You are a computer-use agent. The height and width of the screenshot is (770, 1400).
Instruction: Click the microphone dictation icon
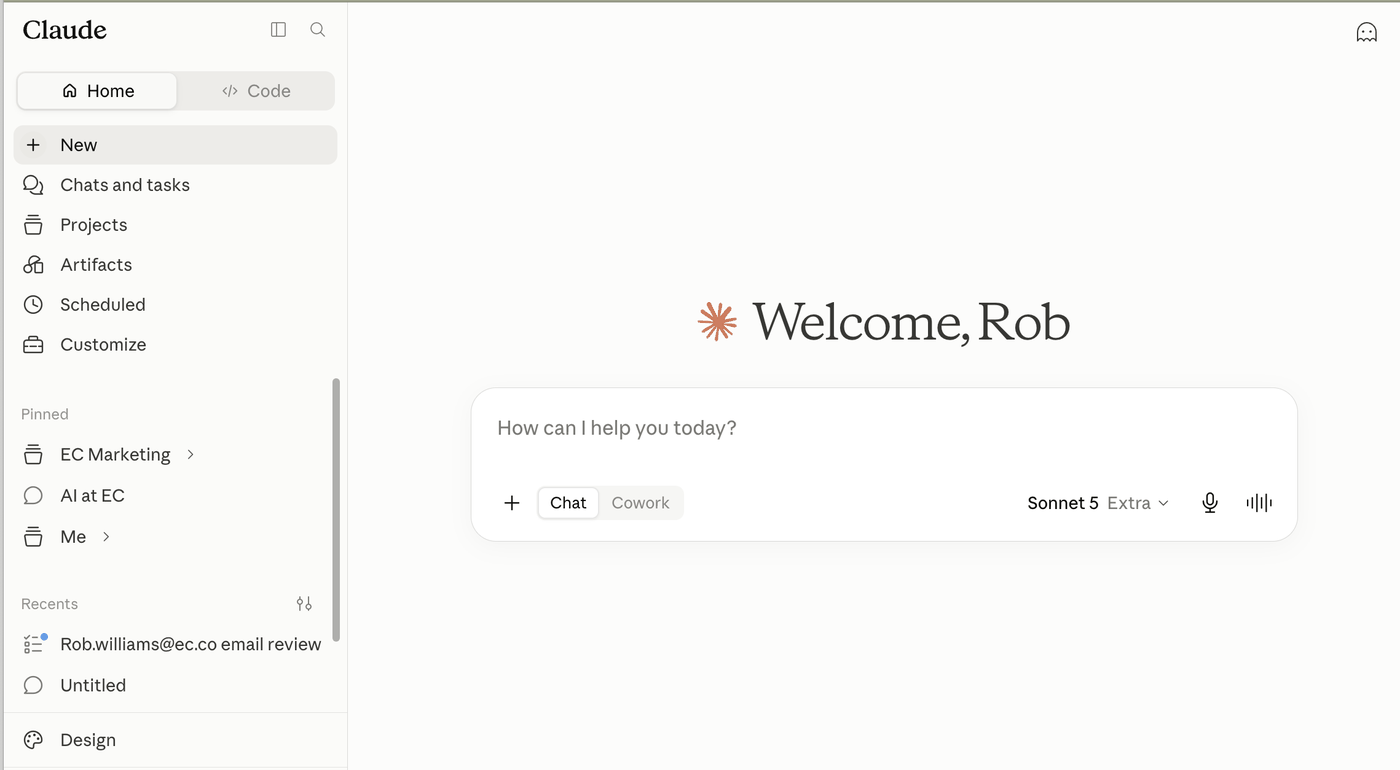(1210, 503)
